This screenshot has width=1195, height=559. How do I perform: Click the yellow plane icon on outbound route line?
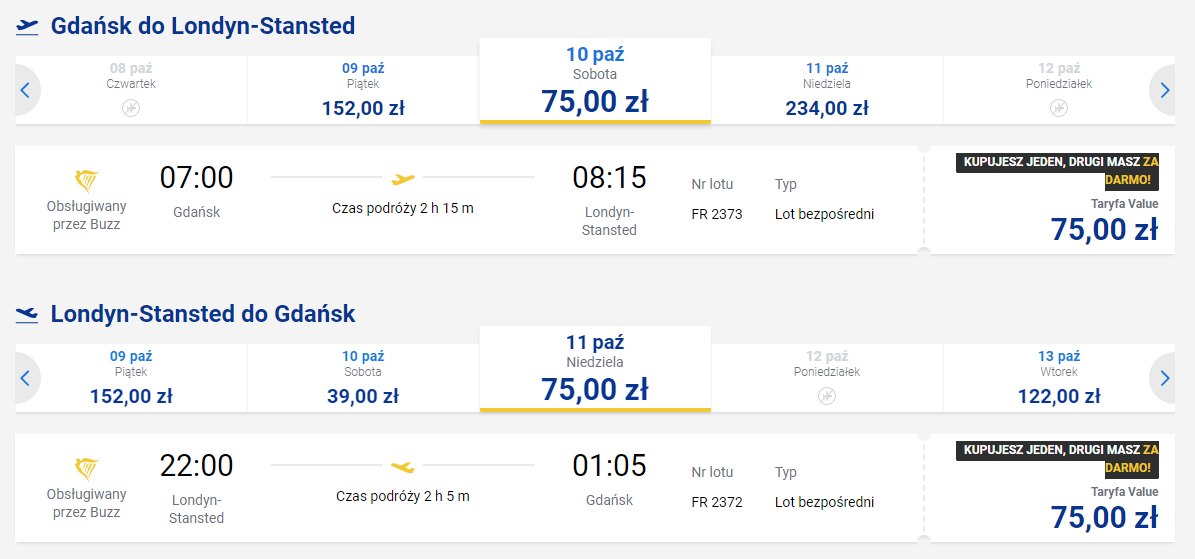(403, 179)
